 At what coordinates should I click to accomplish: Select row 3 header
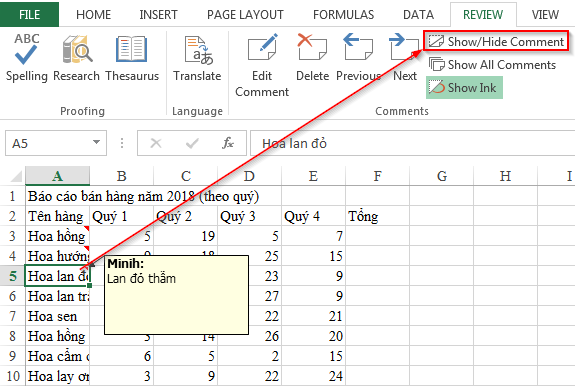(12, 236)
